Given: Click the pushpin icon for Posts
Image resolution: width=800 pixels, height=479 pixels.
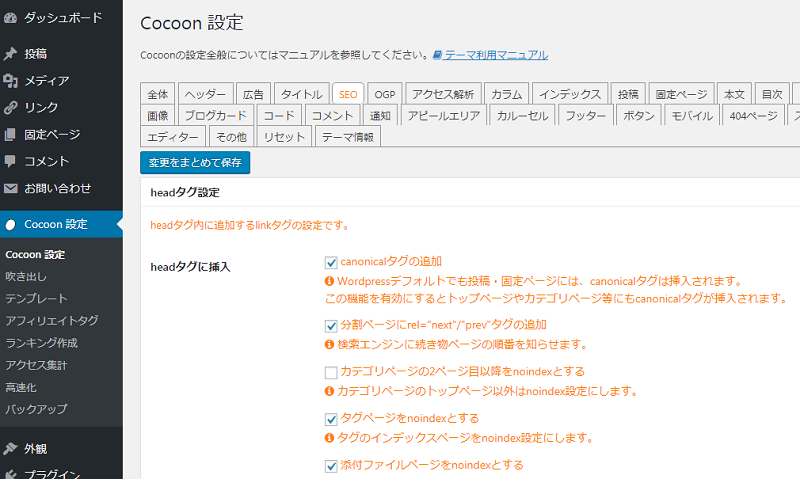Looking at the screenshot, I should pyautogui.click(x=11, y=54).
